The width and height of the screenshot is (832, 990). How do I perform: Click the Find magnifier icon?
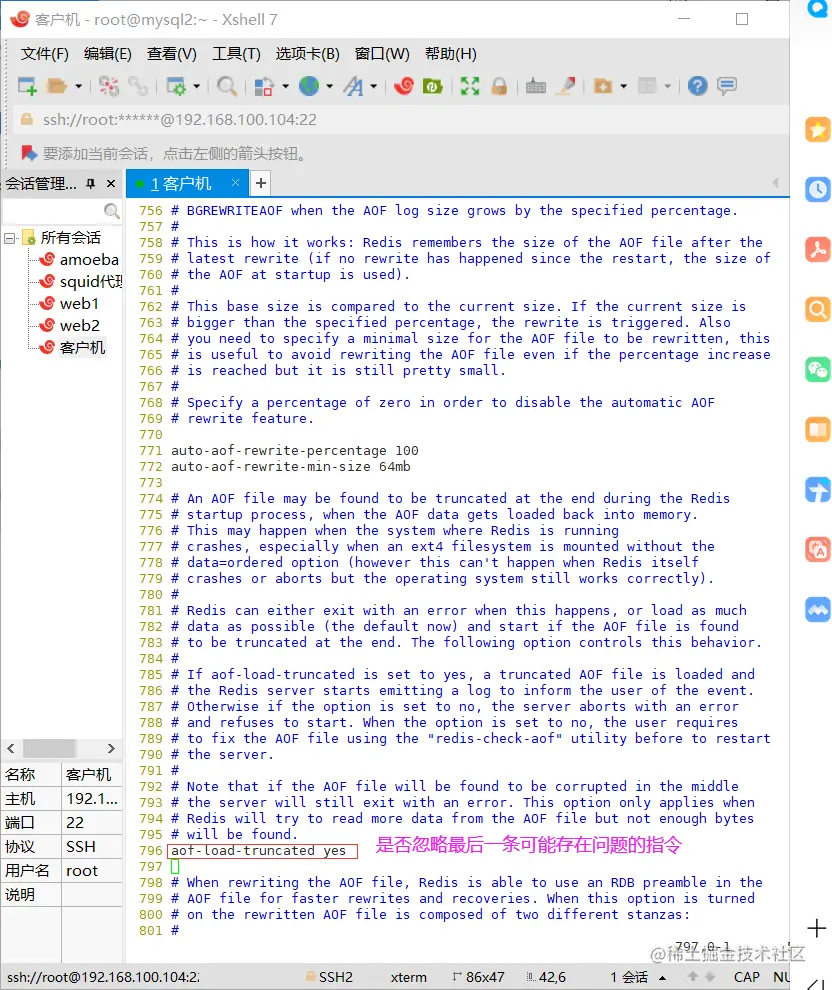coord(227,86)
